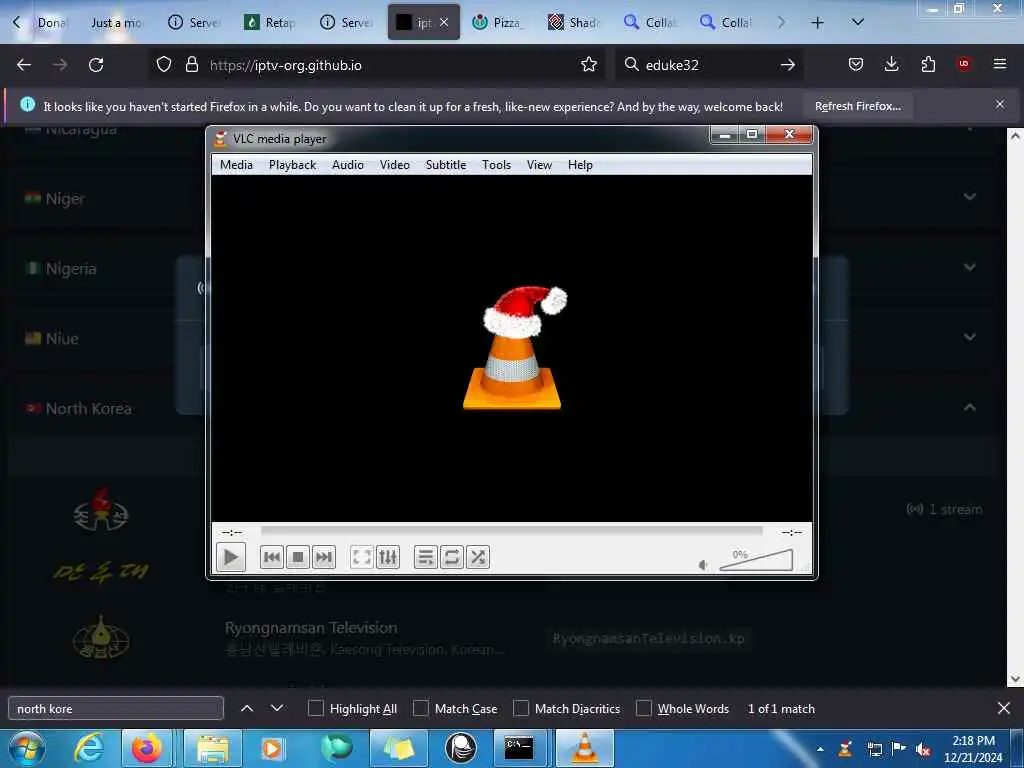Toggle the VLC playlist view

pos(426,557)
